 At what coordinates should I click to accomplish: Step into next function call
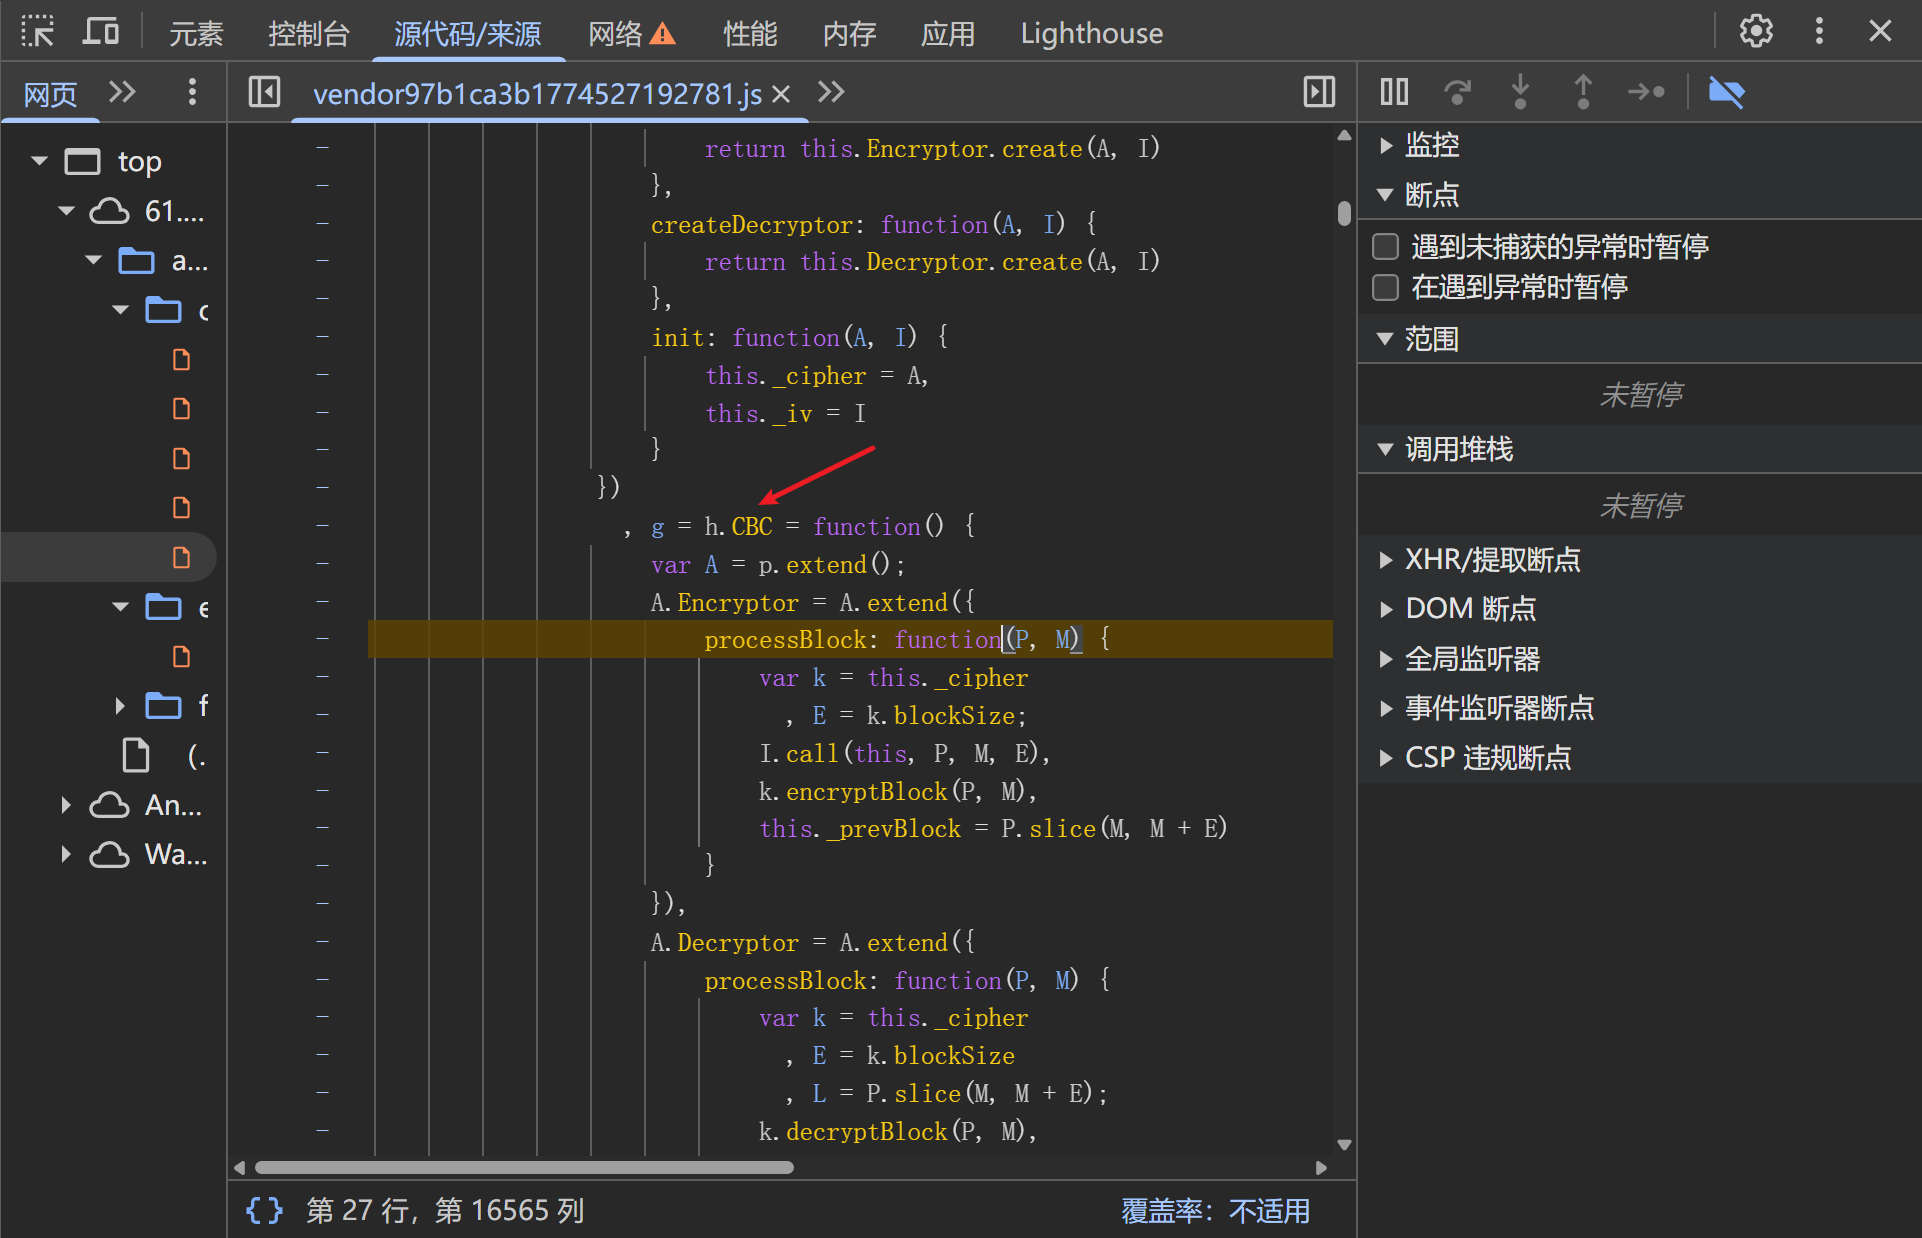click(1520, 93)
